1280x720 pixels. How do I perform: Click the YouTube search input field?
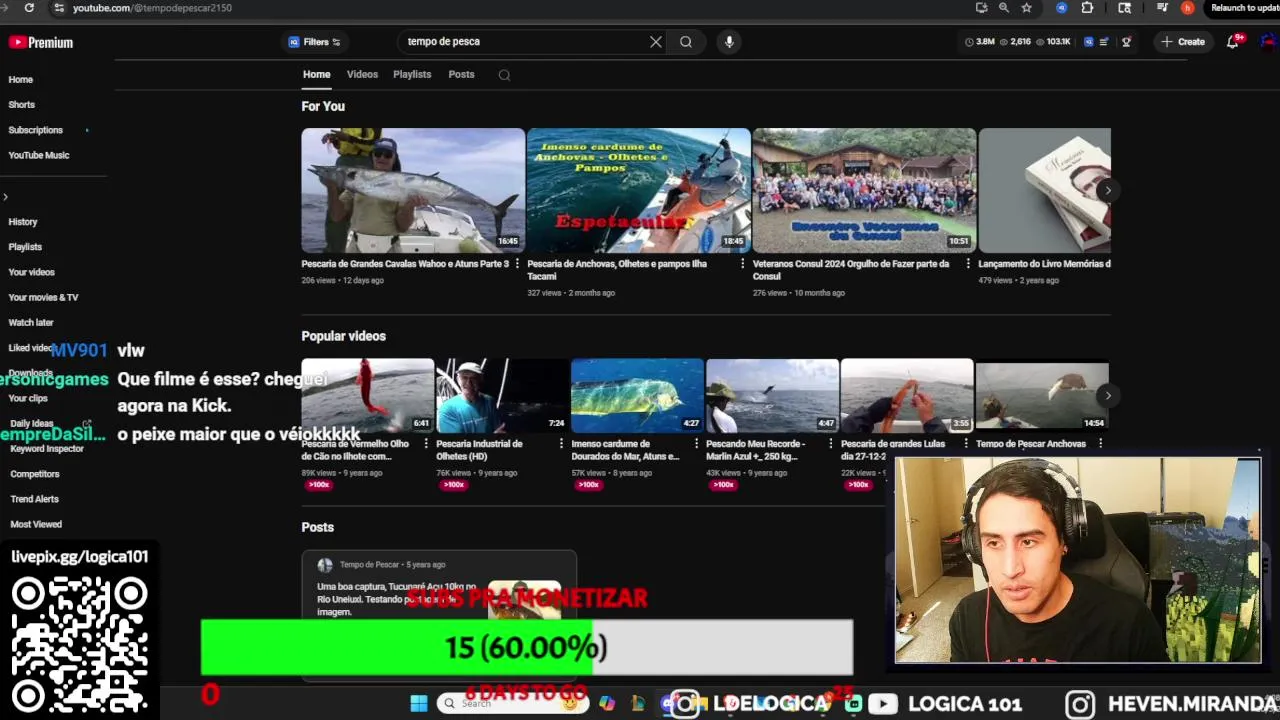(525, 42)
